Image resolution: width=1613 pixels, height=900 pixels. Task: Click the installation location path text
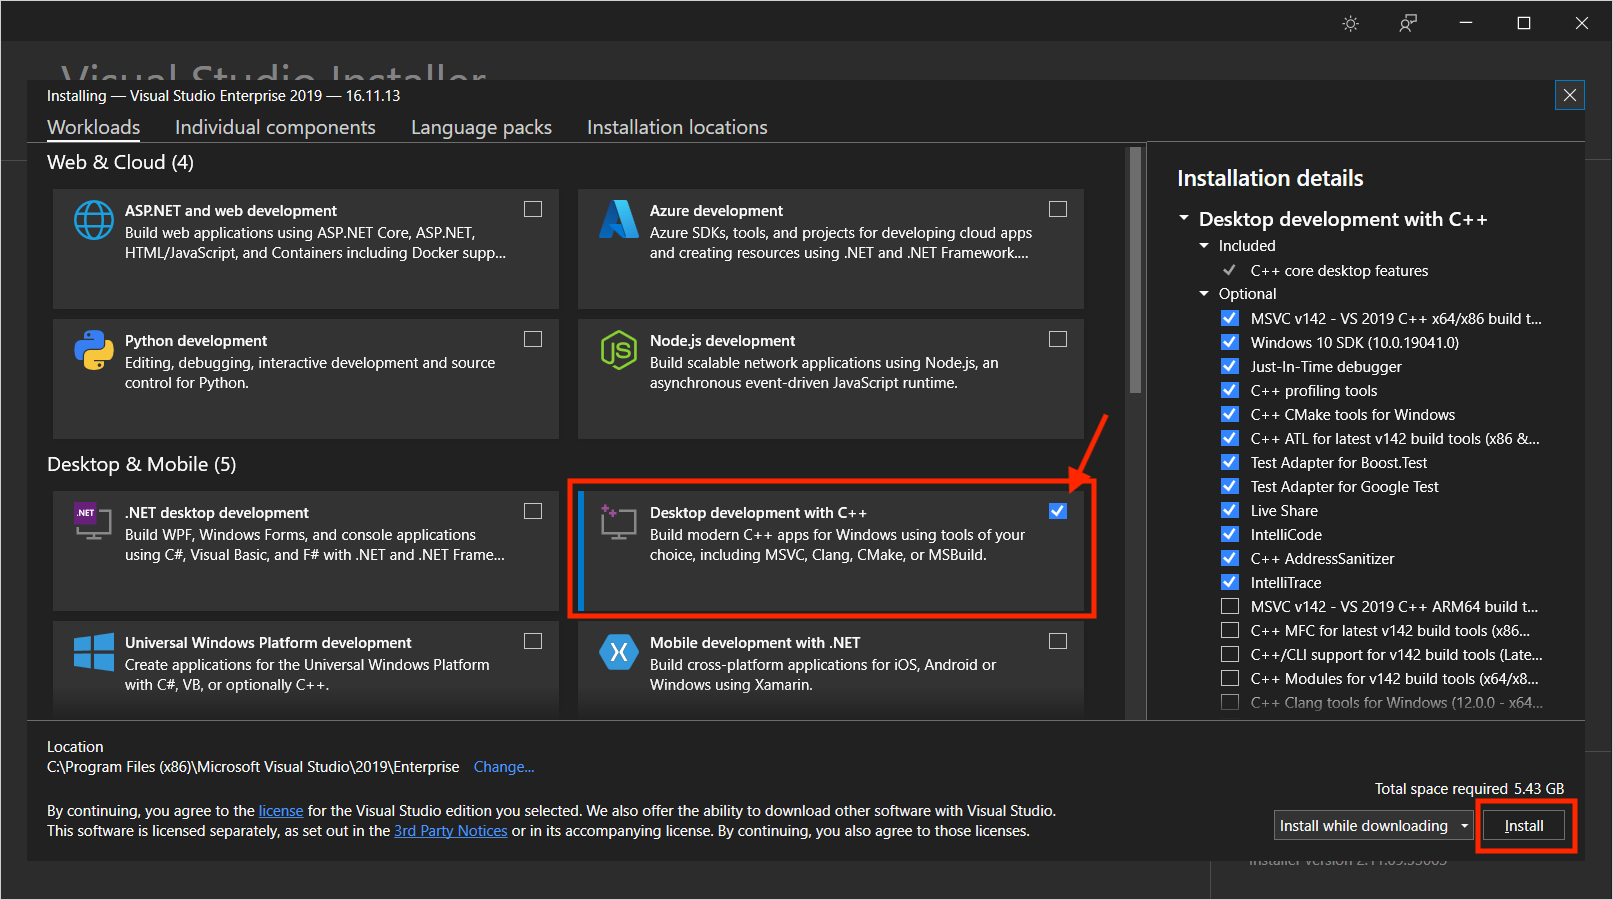[253, 767]
